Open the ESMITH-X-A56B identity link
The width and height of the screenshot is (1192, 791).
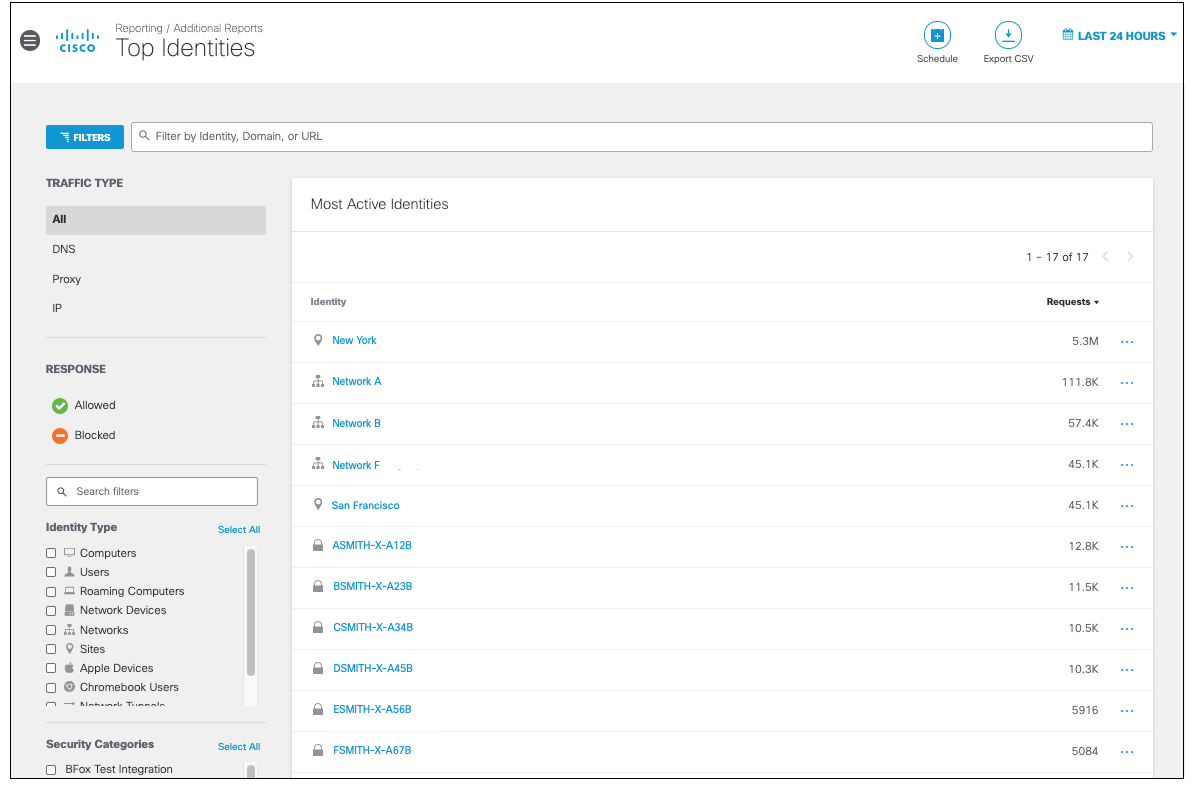coord(372,710)
